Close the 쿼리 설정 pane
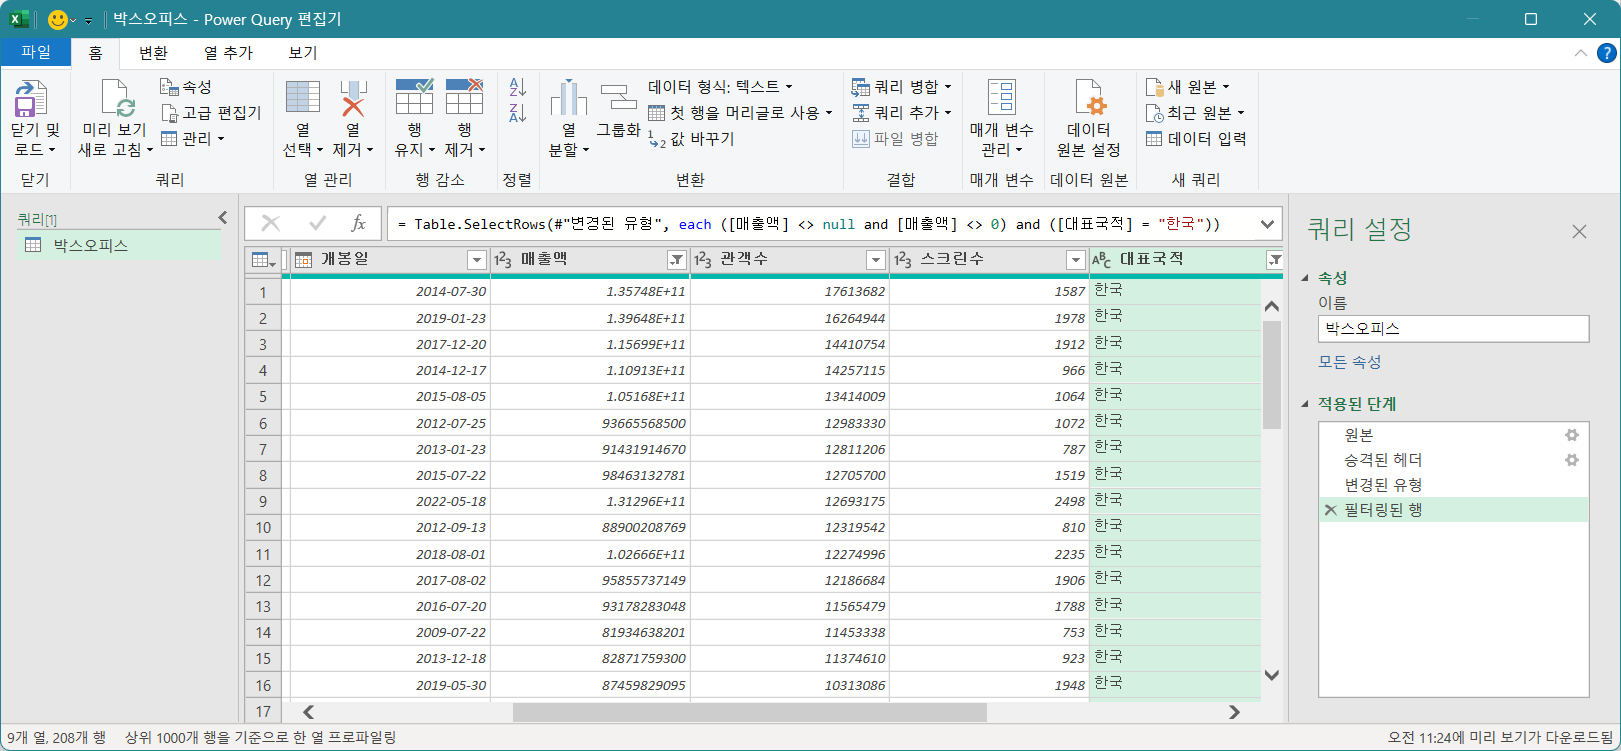Image resolution: width=1621 pixels, height=751 pixels. (x=1579, y=232)
